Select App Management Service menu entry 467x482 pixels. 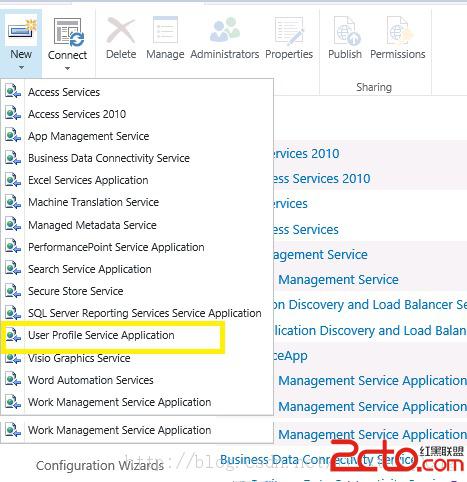[x=88, y=136]
